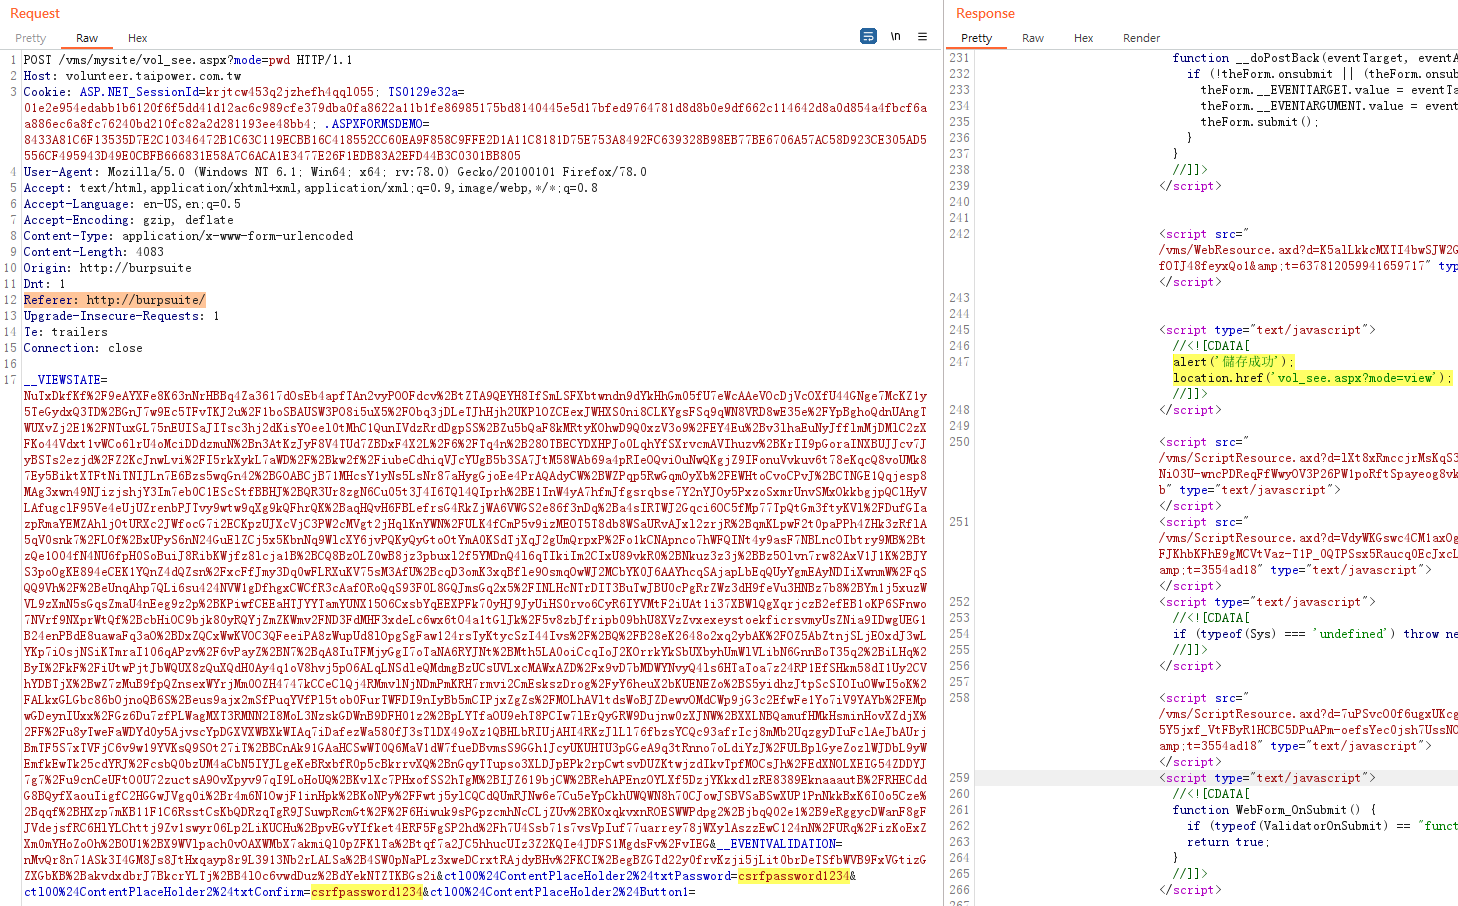The width and height of the screenshot is (1458, 906).
Task: Click the WebForm_OnSubmit function line
Action: 1274,810
